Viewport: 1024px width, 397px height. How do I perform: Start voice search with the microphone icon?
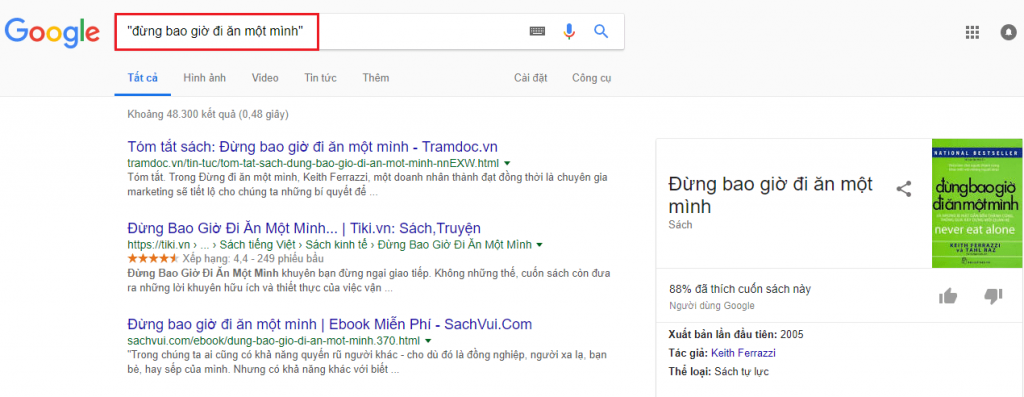click(569, 31)
